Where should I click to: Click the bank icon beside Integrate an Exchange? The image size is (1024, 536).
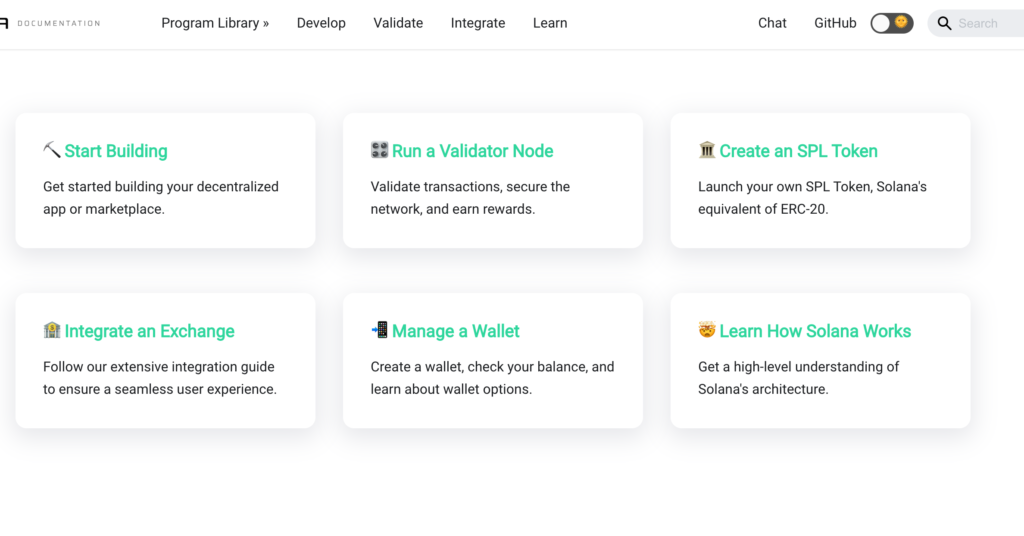(52, 330)
